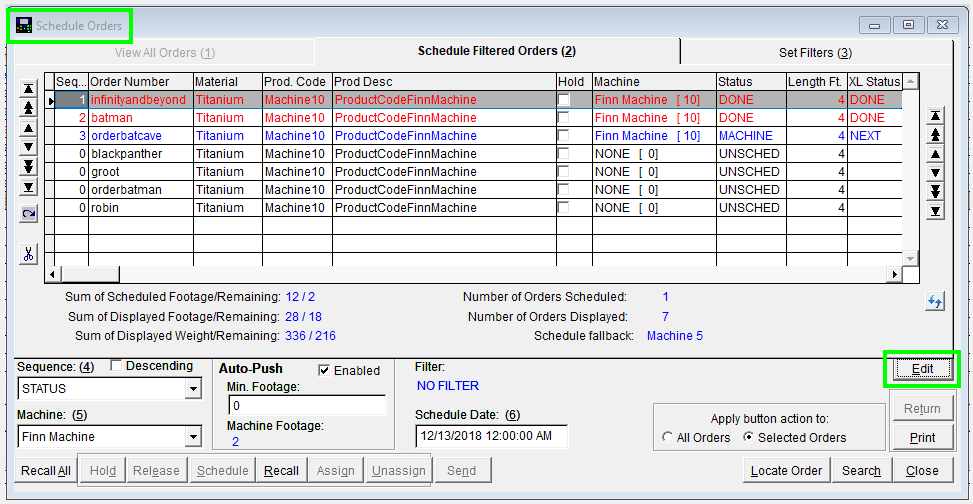Click the scissors cut icon
This screenshot has height=504, width=973.
(29, 253)
